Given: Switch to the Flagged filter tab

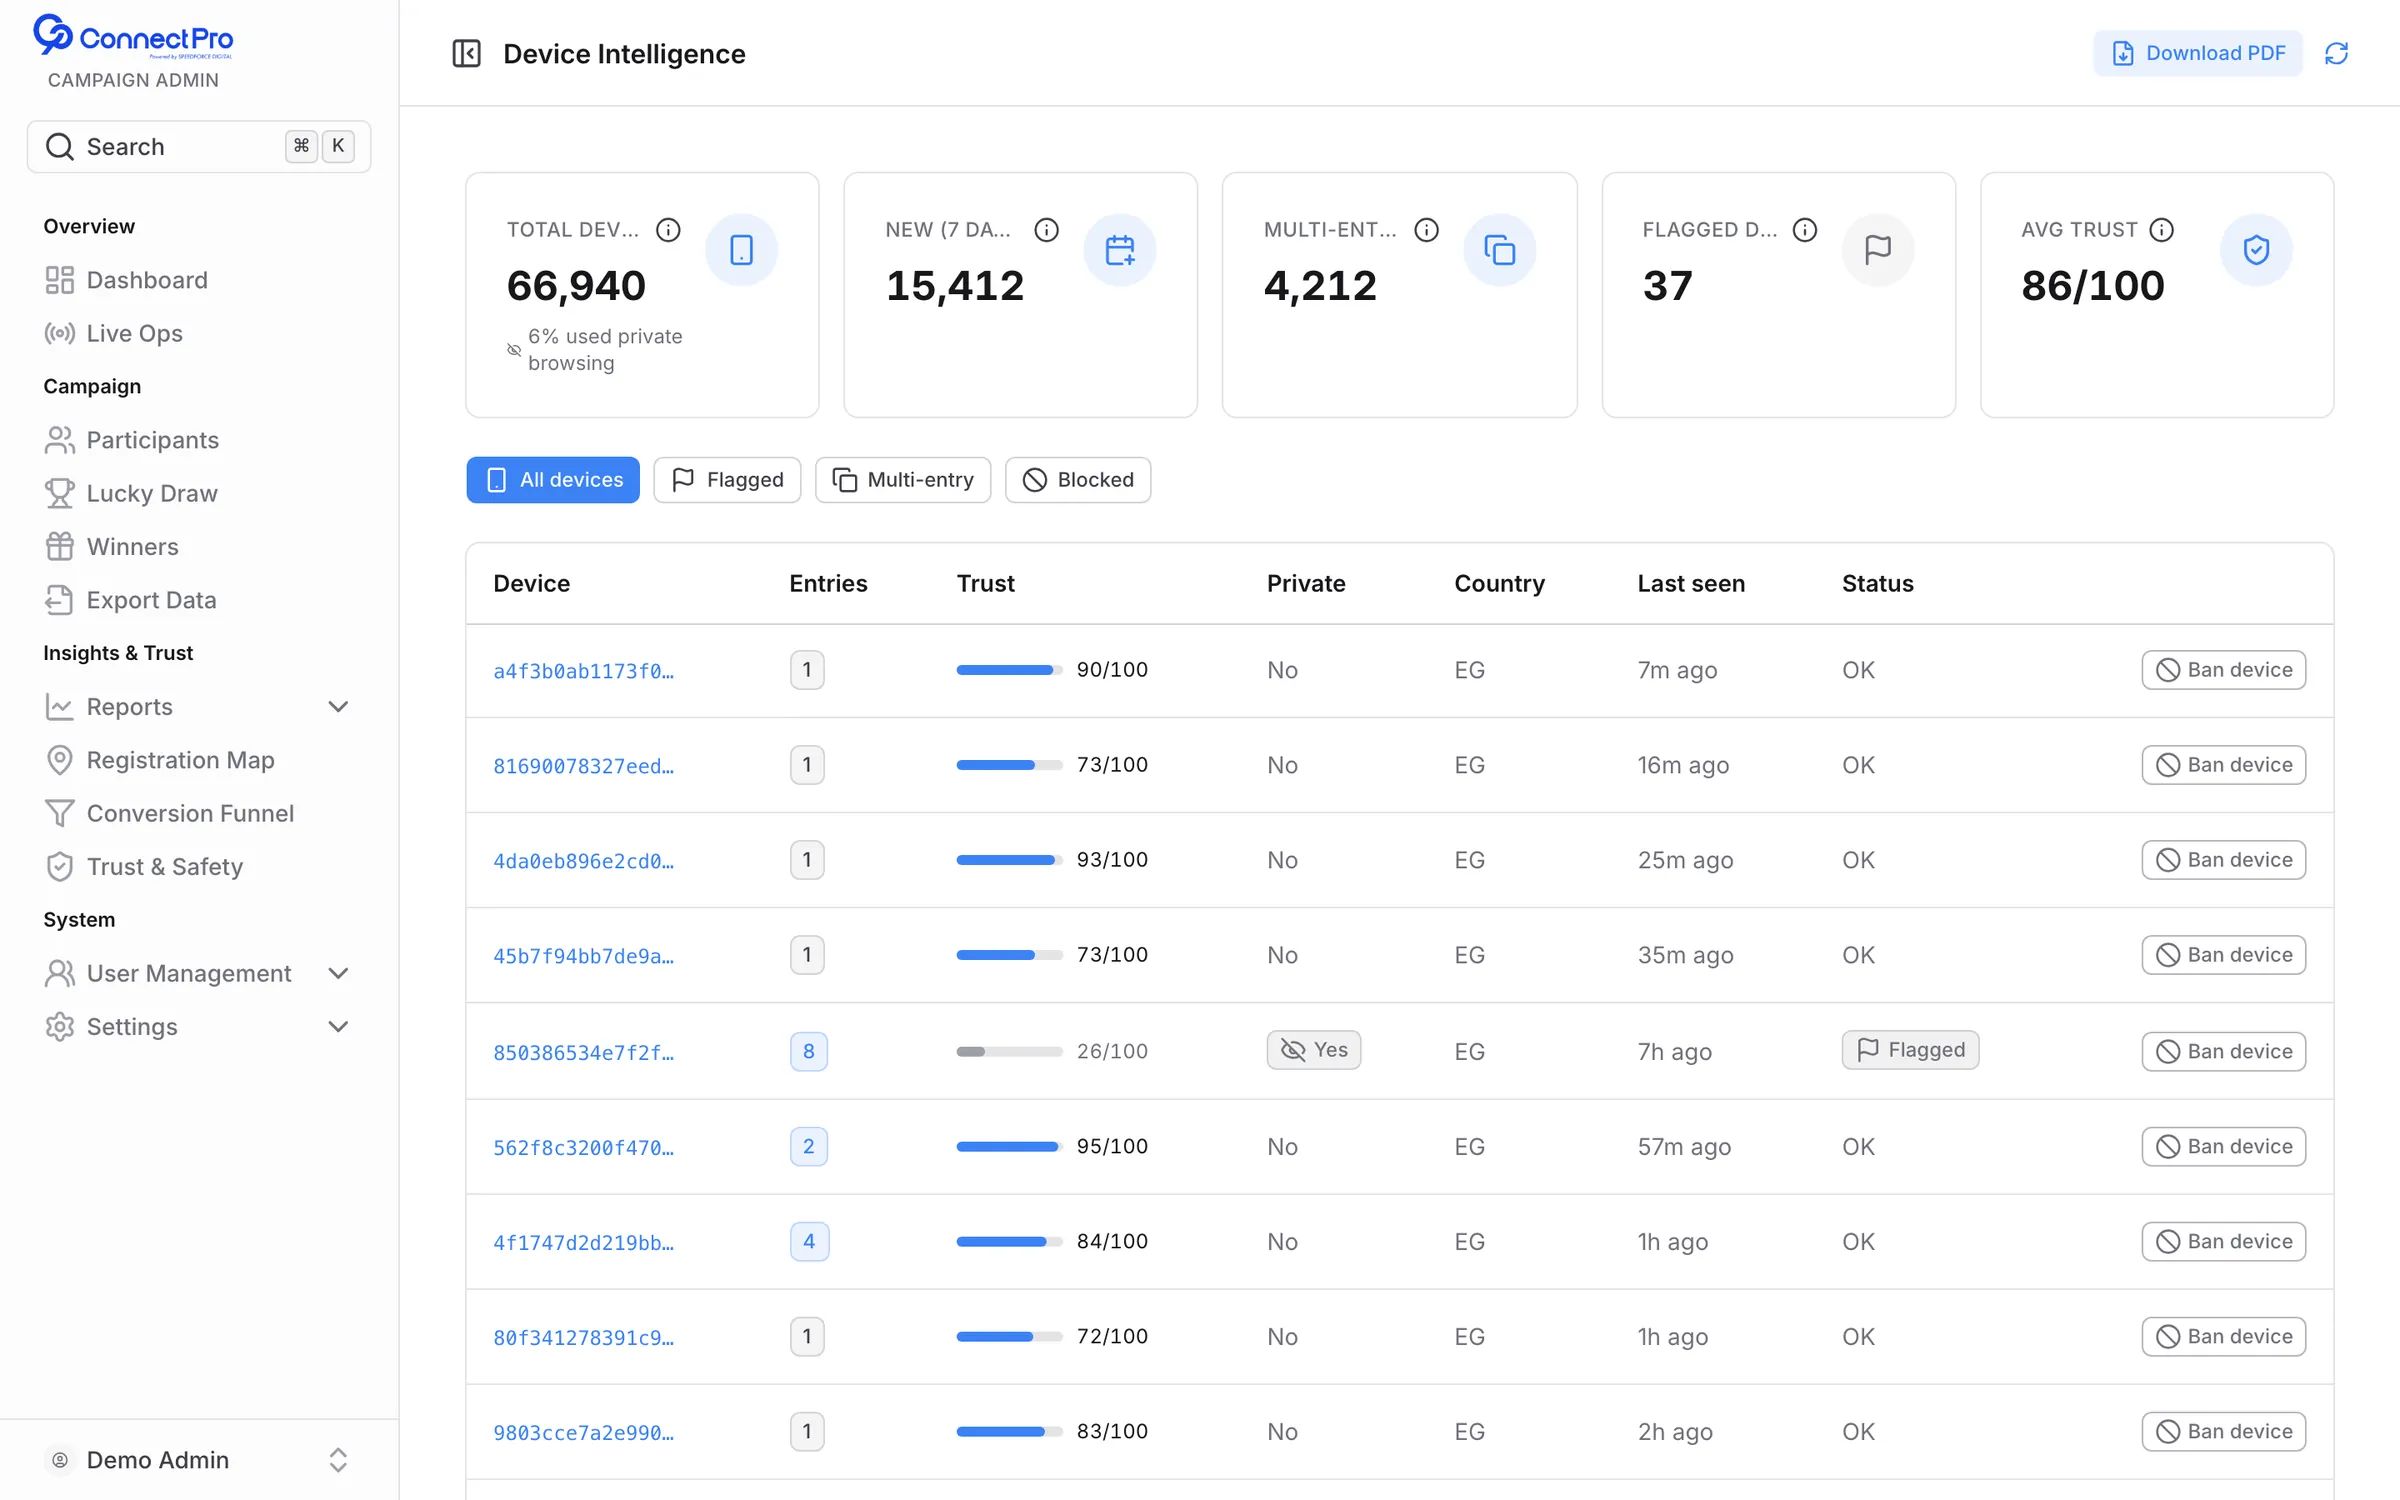Looking at the screenshot, I should point(727,480).
